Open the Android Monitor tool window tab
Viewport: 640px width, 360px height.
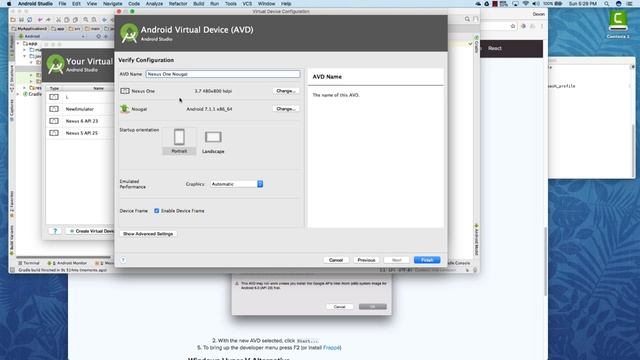click(67, 263)
